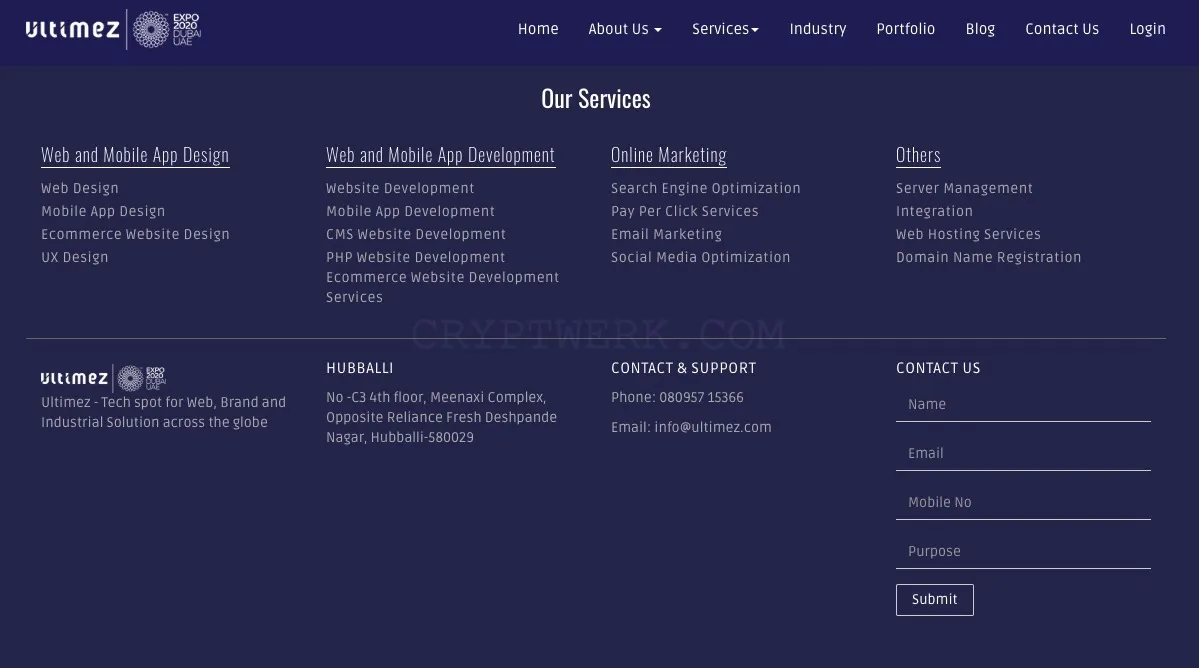Open Ecommerce Website Design link
This screenshot has height=668, width=1199.
[135, 234]
